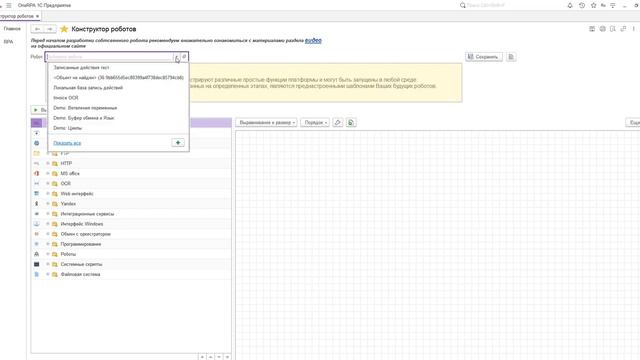Click the green play run button
Screen dimensions: 640x360
coord(36,110)
